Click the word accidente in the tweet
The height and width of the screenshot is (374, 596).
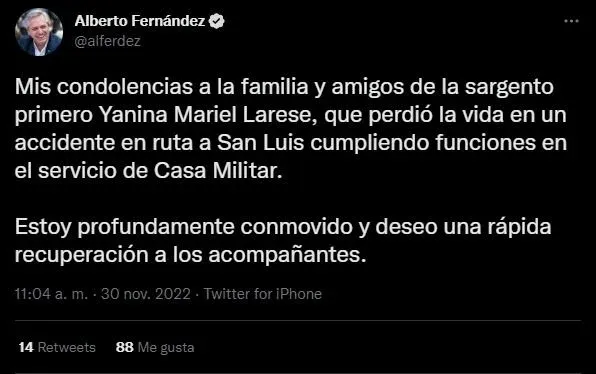tap(65, 143)
